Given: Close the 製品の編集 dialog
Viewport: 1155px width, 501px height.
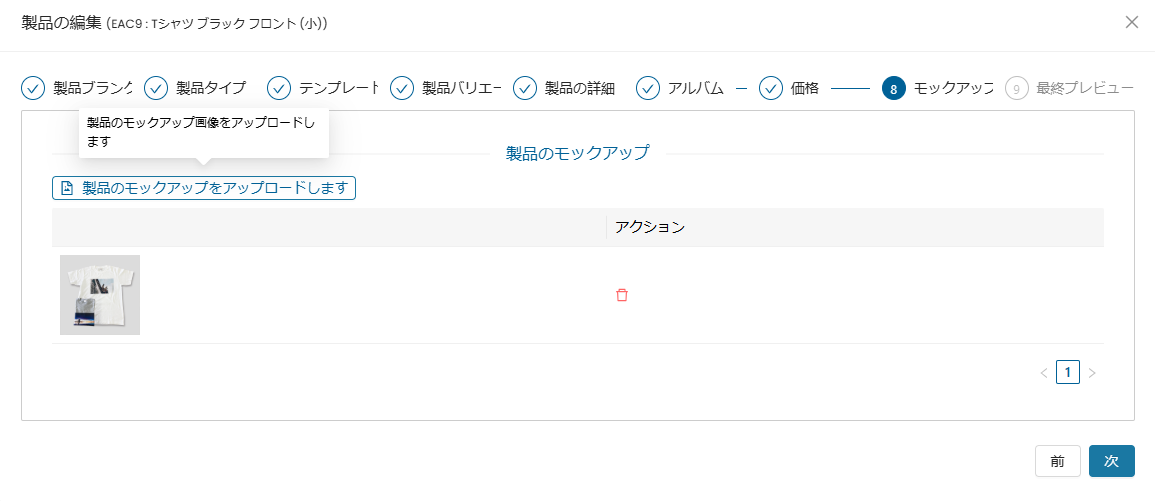Looking at the screenshot, I should click(1132, 22).
